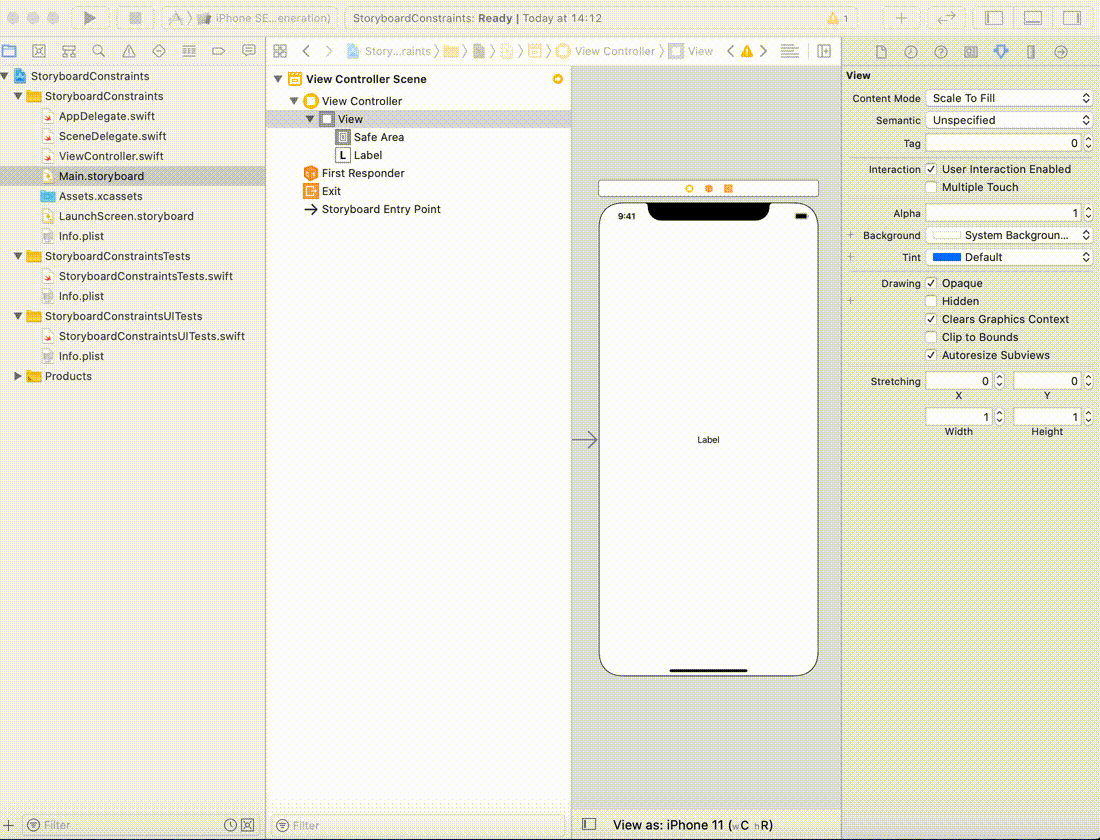Switch to the Identity inspector tab
The width and height of the screenshot is (1100, 840).
tap(971, 52)
